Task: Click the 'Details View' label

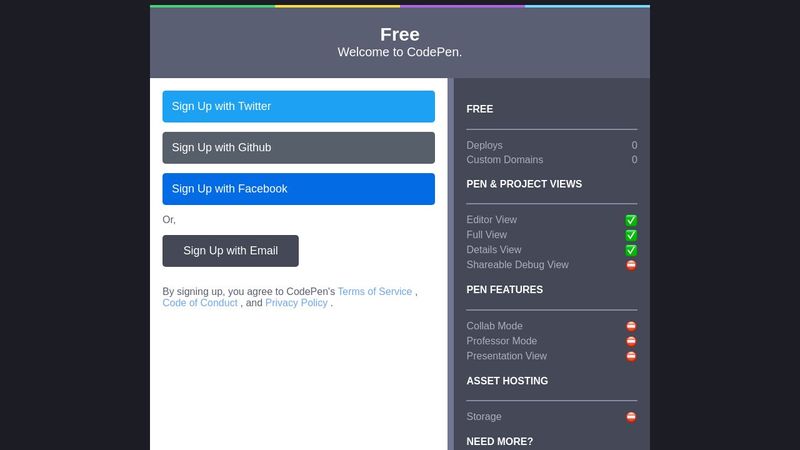Action: [x=493, y=249]
